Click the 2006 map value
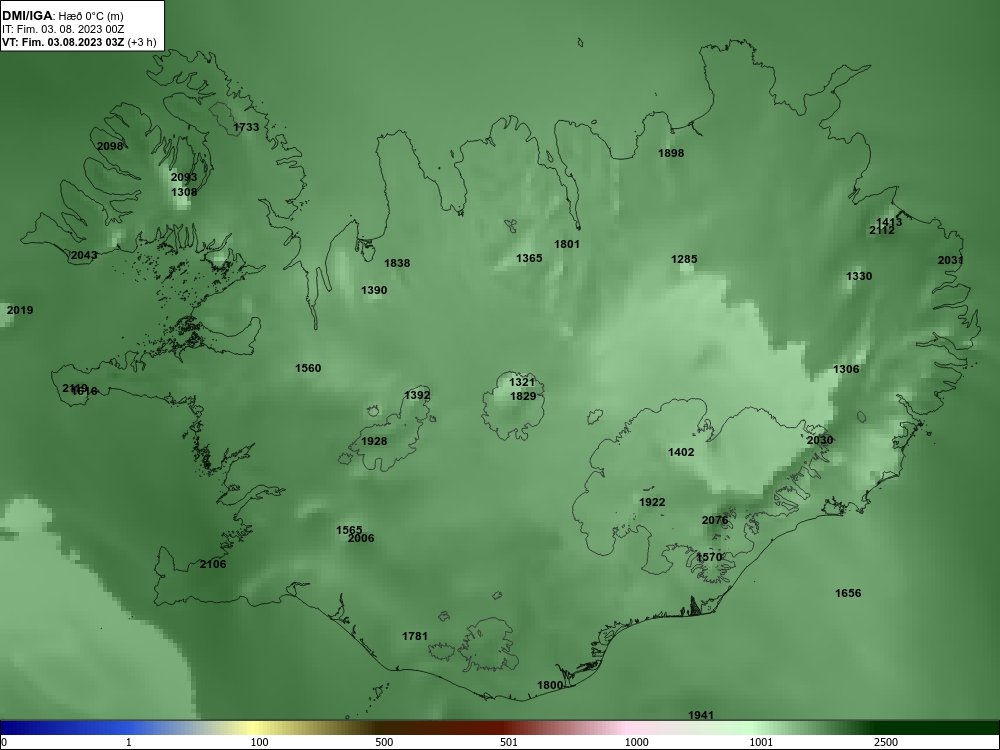Screen dimensions: 1000x750 [x=361, y=538]
